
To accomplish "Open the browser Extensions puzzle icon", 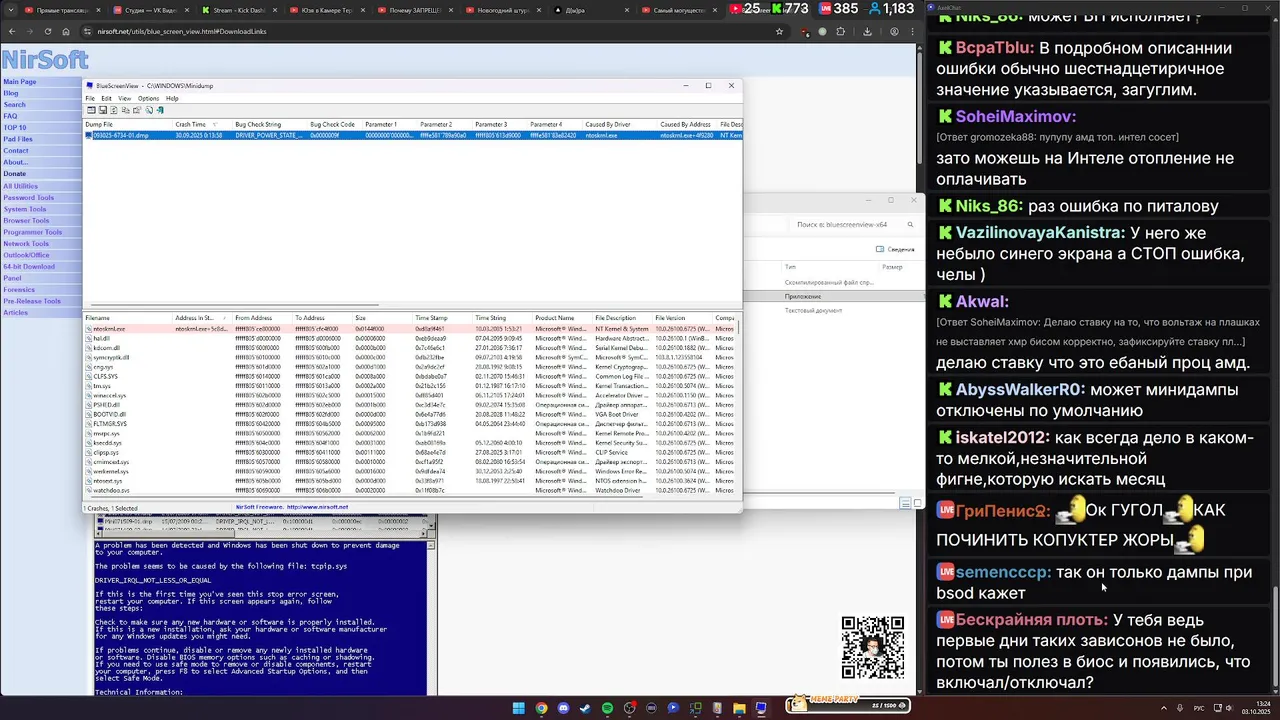I will click(x=841, y=31).
